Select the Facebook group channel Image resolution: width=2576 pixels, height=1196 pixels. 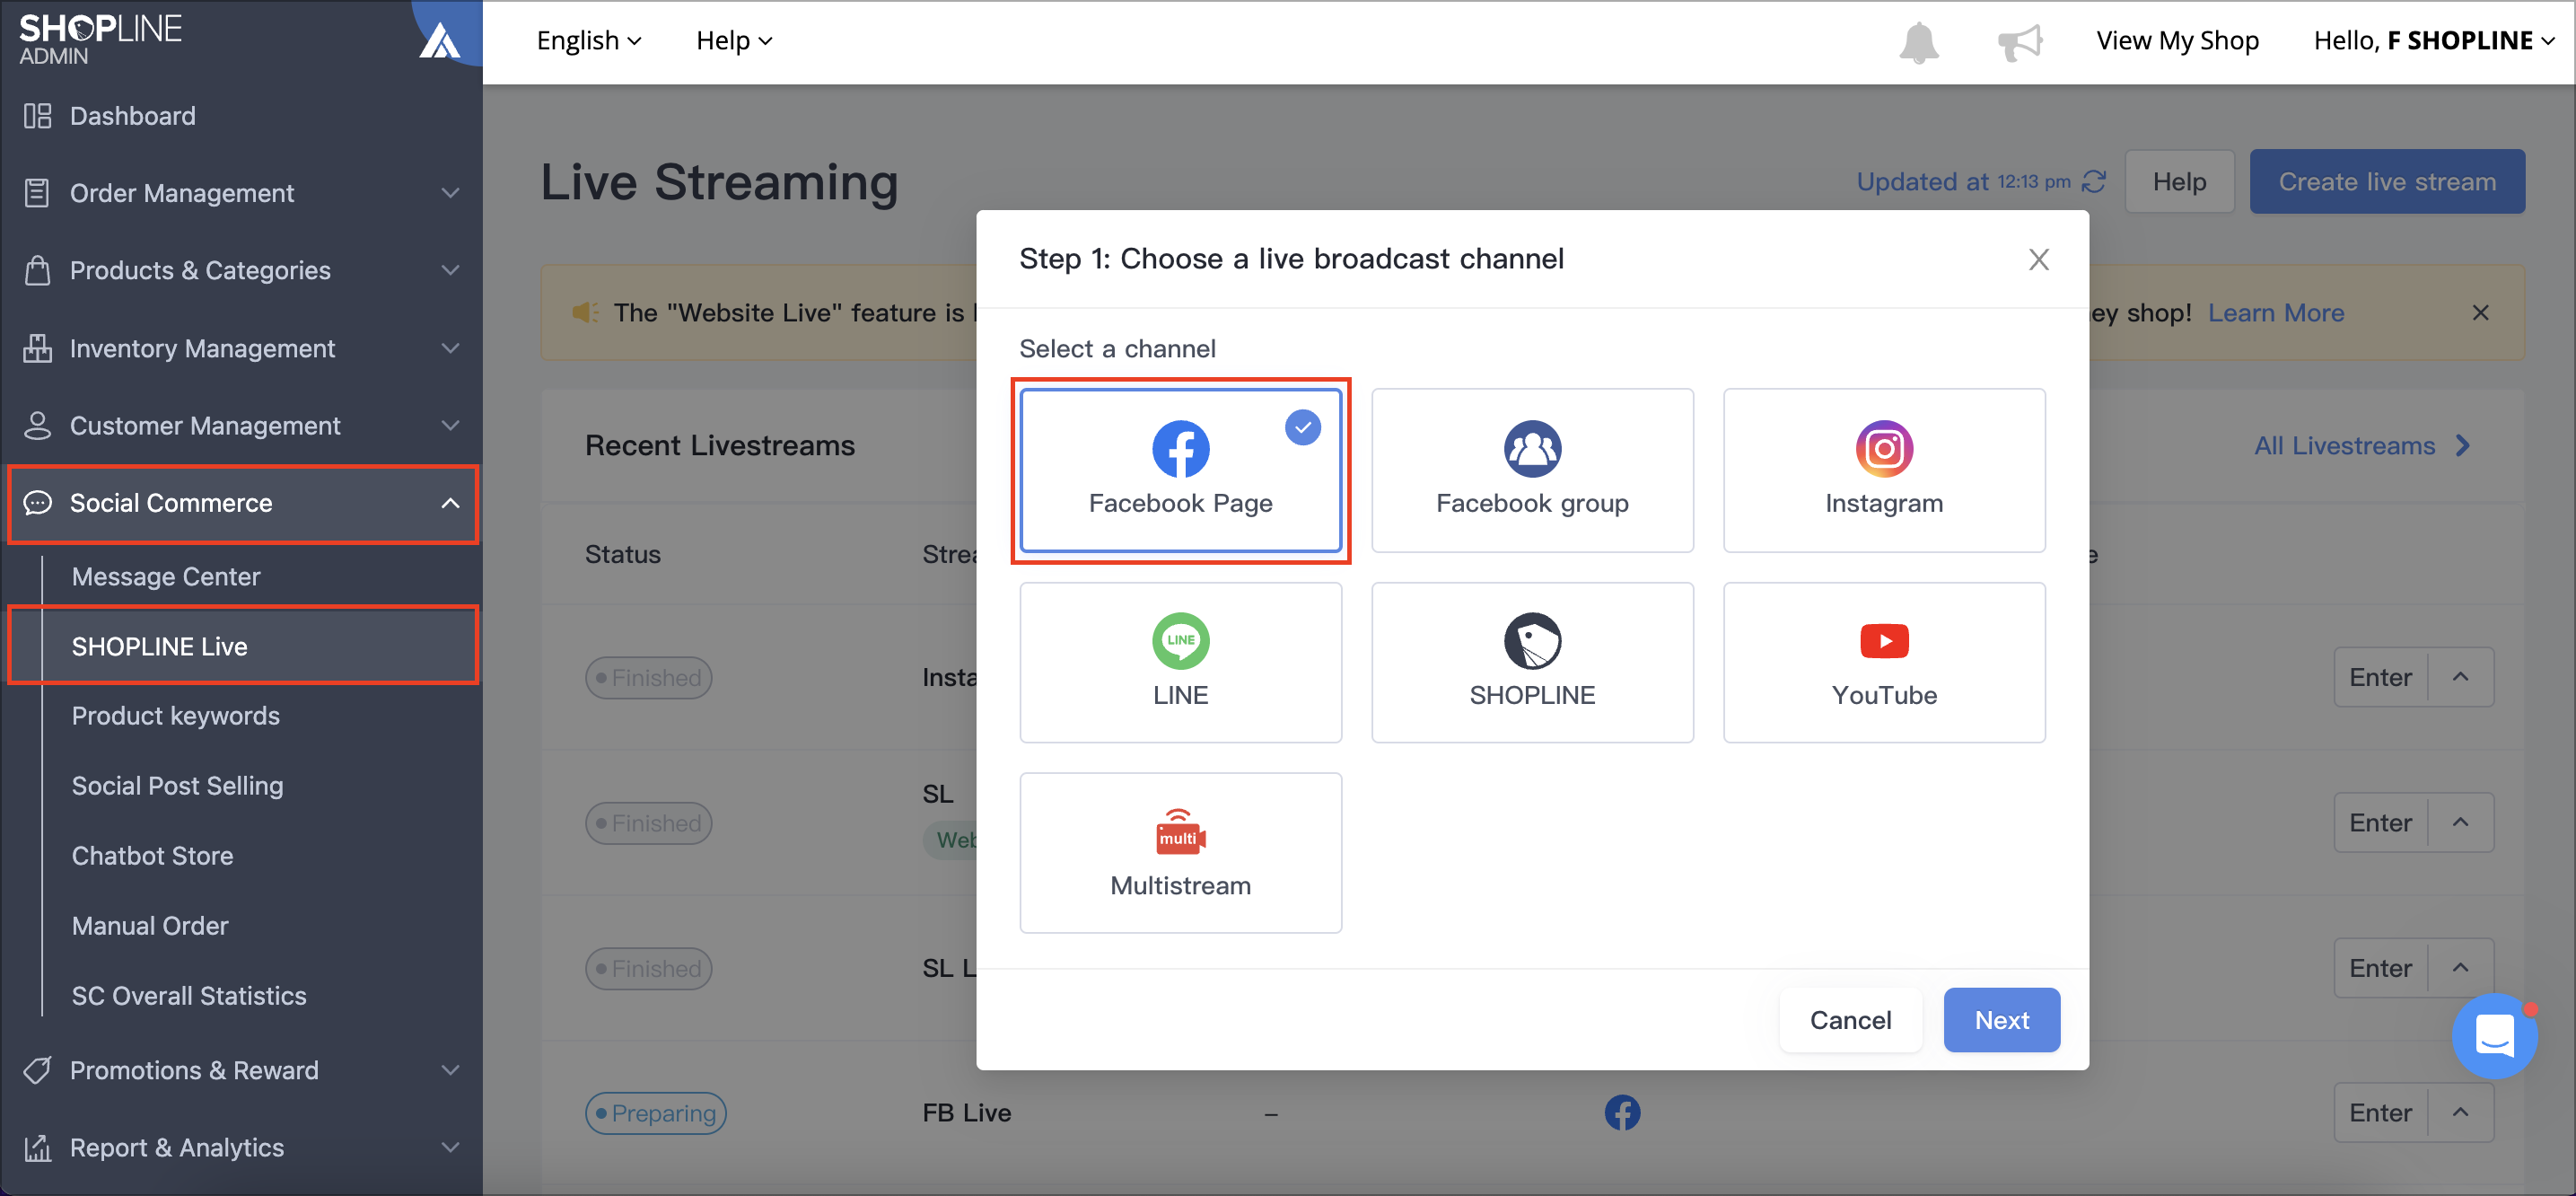tap(1532, 470)
